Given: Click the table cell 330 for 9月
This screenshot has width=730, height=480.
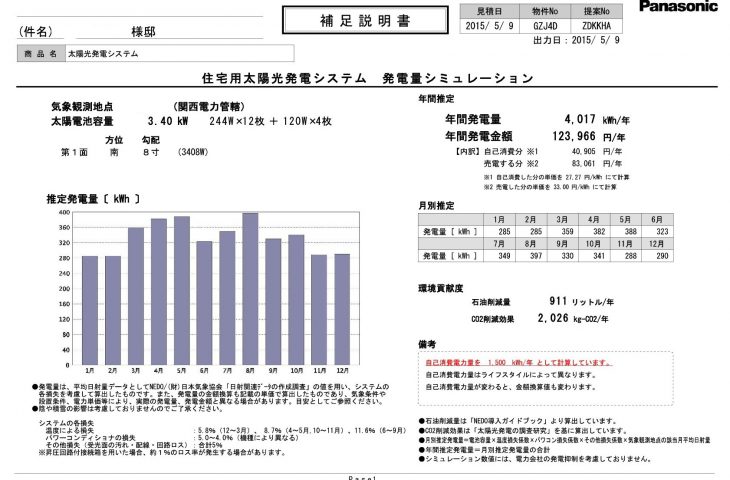Looking at the screenshot, I should tap(563, 256).
